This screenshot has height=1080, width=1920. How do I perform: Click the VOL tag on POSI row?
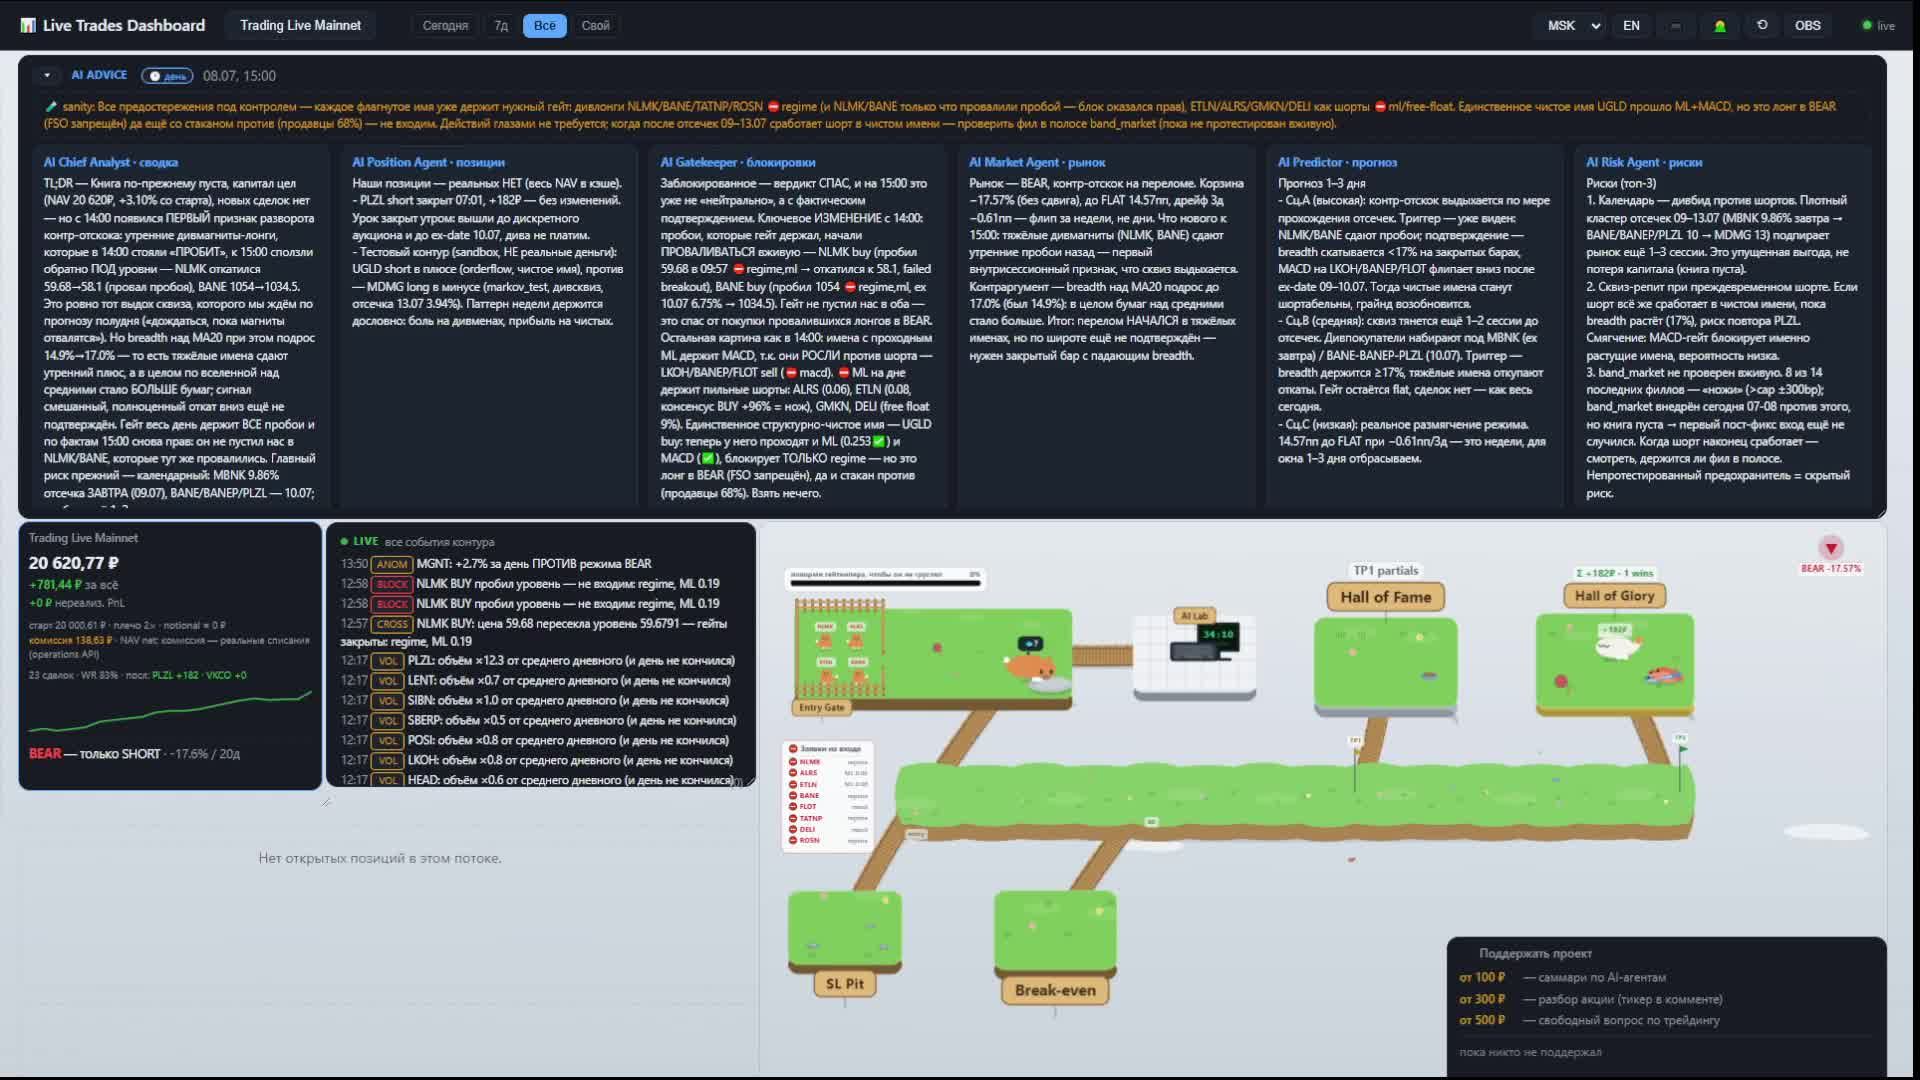pyautogui.click(x=388, y=741)
